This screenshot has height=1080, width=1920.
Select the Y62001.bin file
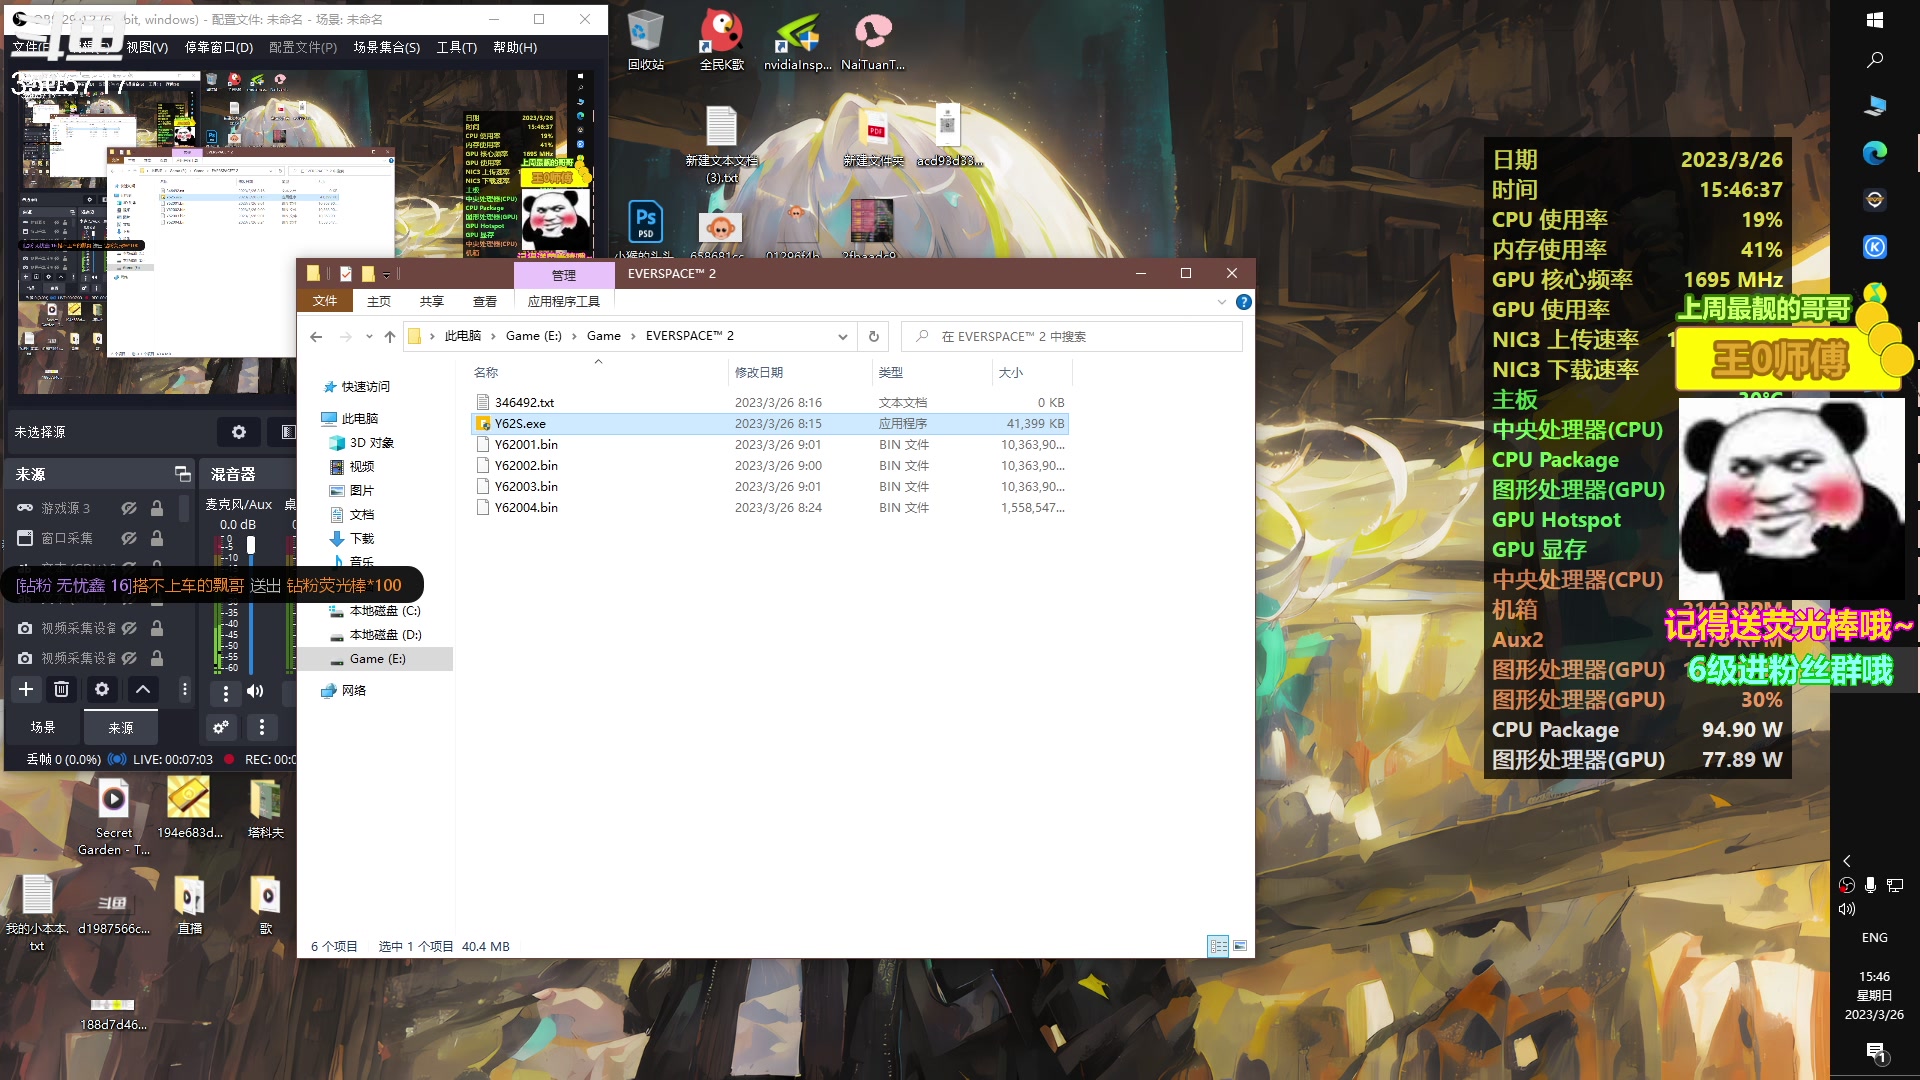pos(526,444)
